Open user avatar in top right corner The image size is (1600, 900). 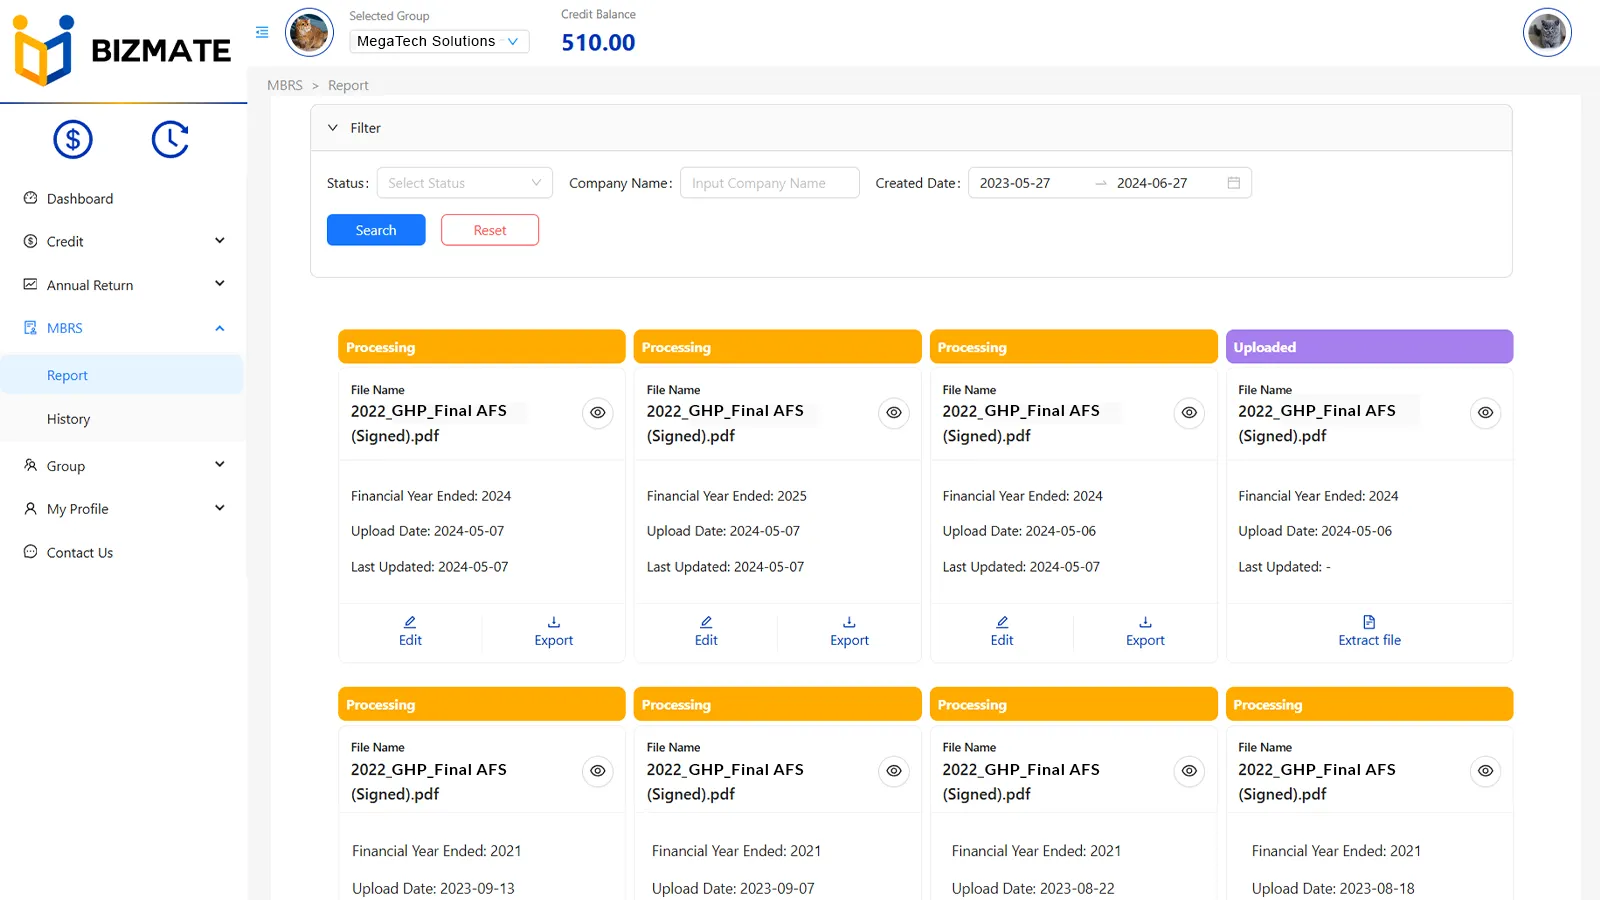click(1546, 32)
